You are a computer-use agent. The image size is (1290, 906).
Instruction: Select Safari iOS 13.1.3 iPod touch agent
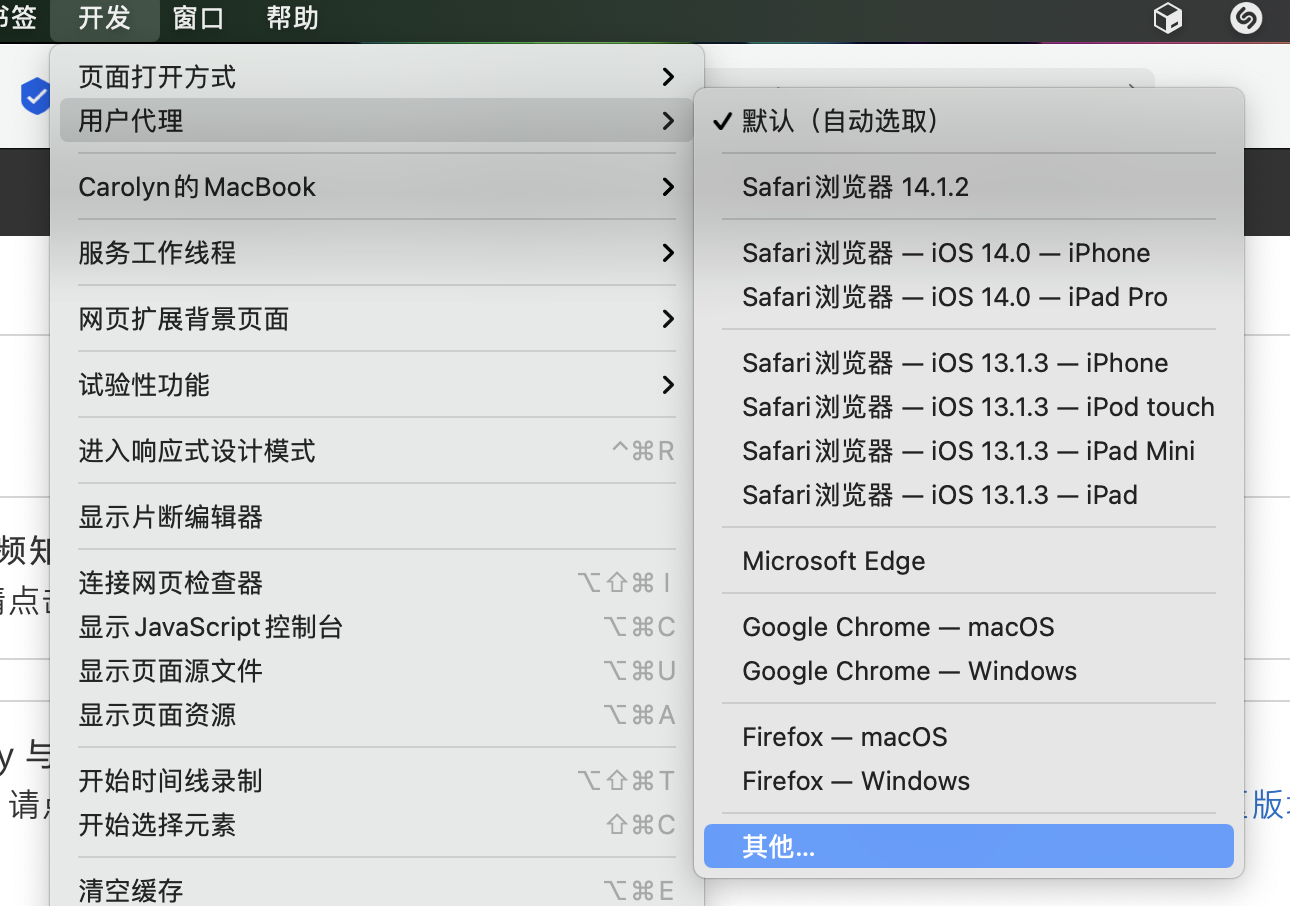(977, 407)
